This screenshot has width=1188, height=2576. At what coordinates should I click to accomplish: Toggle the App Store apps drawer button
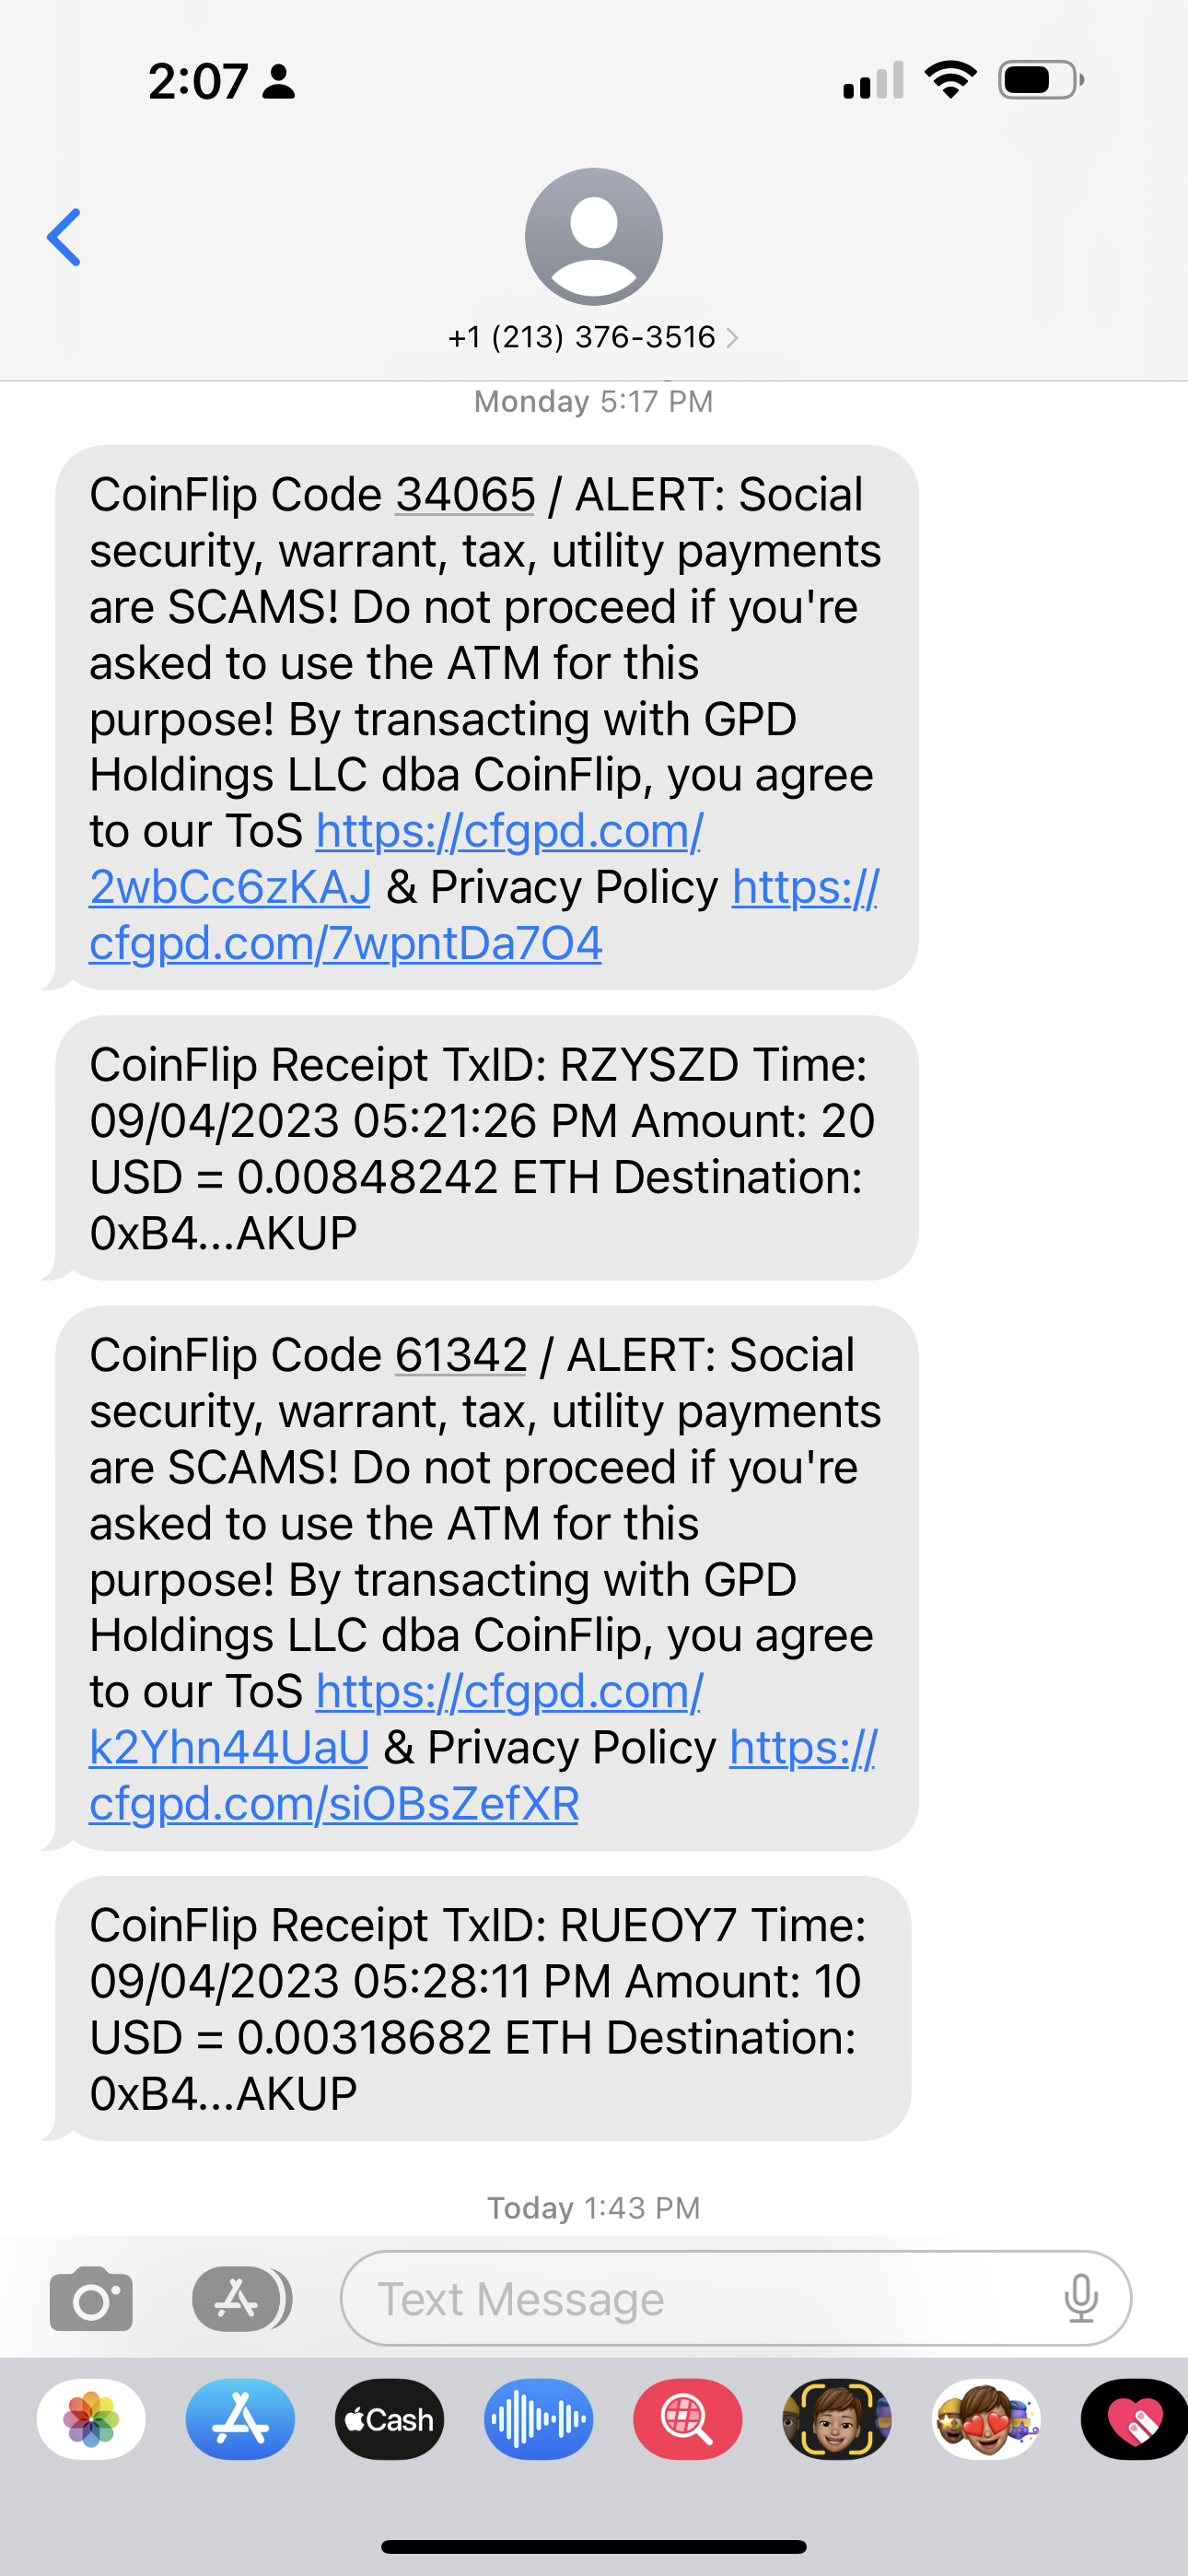tap(240, 2298)
